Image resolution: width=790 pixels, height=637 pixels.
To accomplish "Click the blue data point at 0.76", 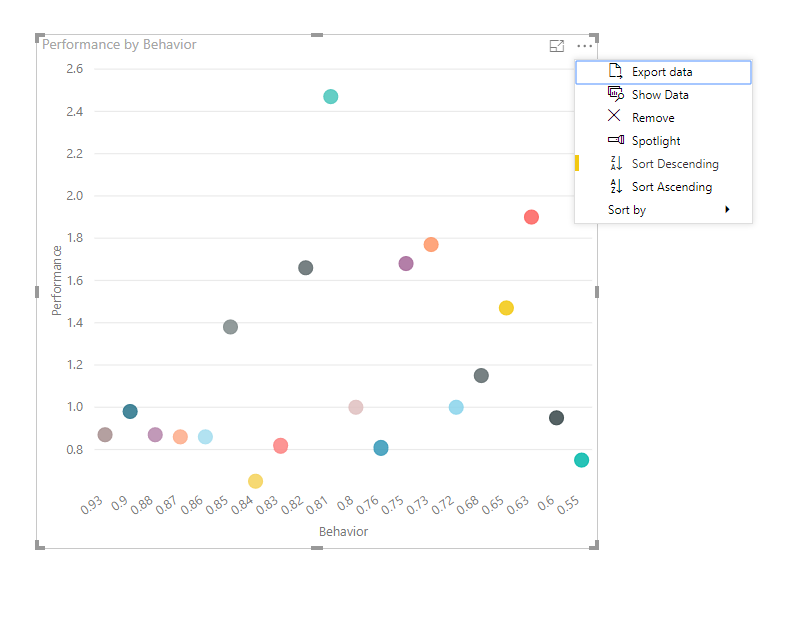I will tap(381, 448).
